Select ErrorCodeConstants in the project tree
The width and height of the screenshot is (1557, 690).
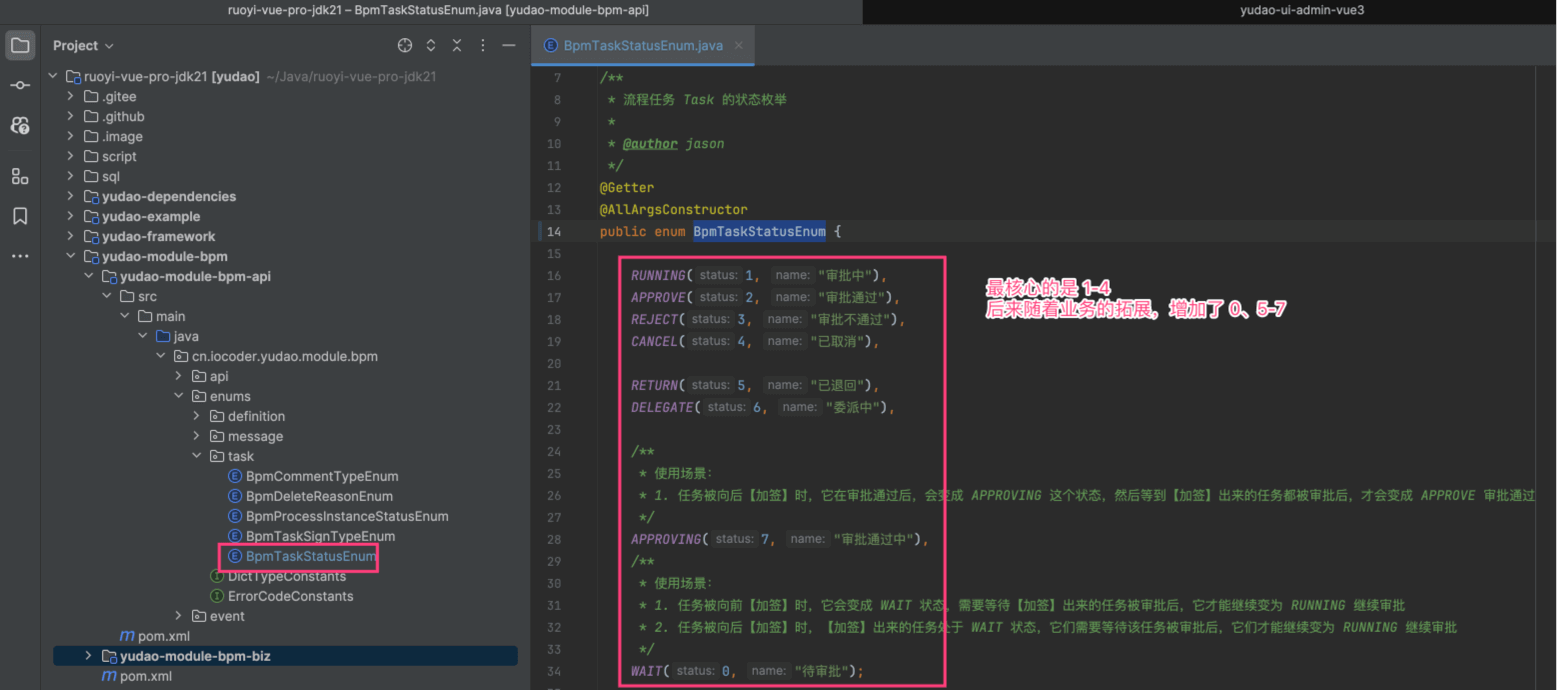[290, 596]
